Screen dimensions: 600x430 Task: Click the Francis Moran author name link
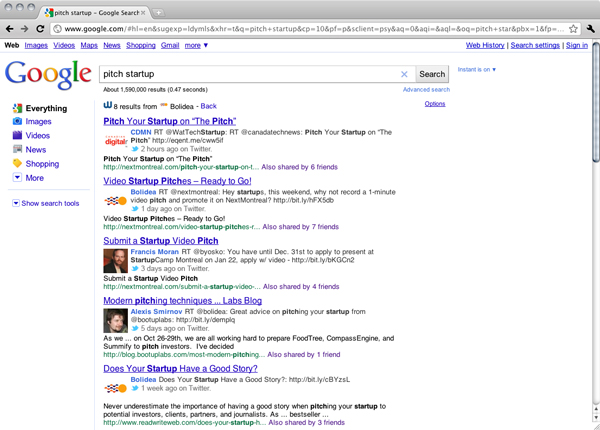tap(155, 252)
